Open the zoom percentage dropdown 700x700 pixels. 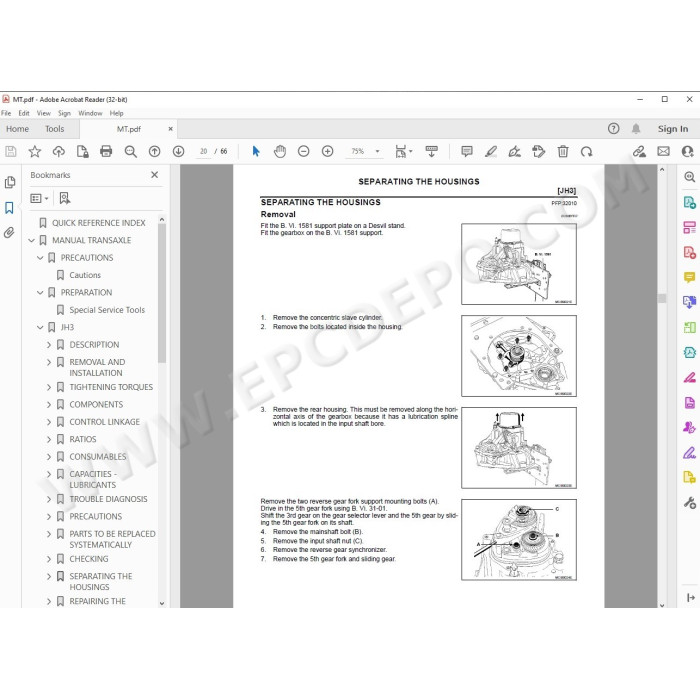[378, 151]
